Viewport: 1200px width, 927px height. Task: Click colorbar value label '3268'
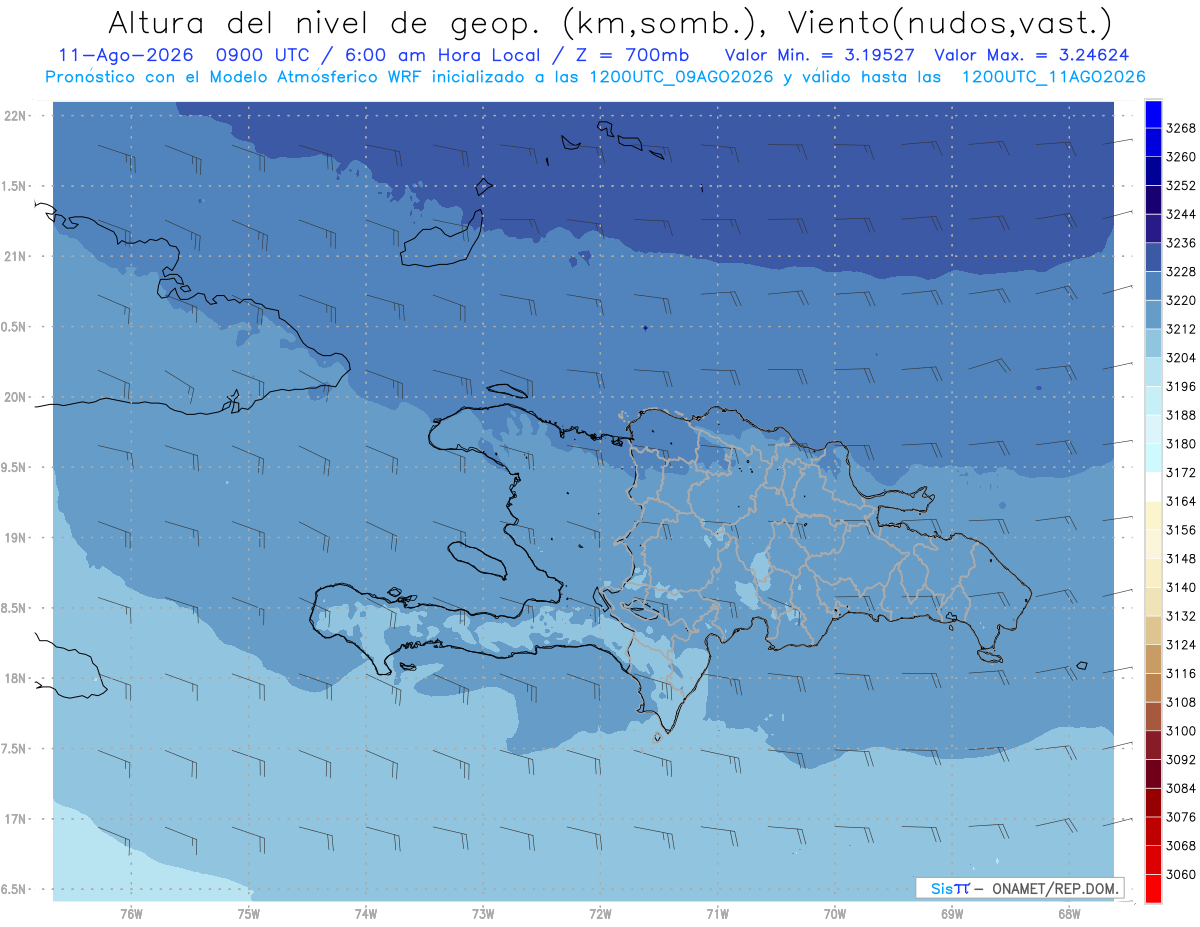pos(1181,128)
